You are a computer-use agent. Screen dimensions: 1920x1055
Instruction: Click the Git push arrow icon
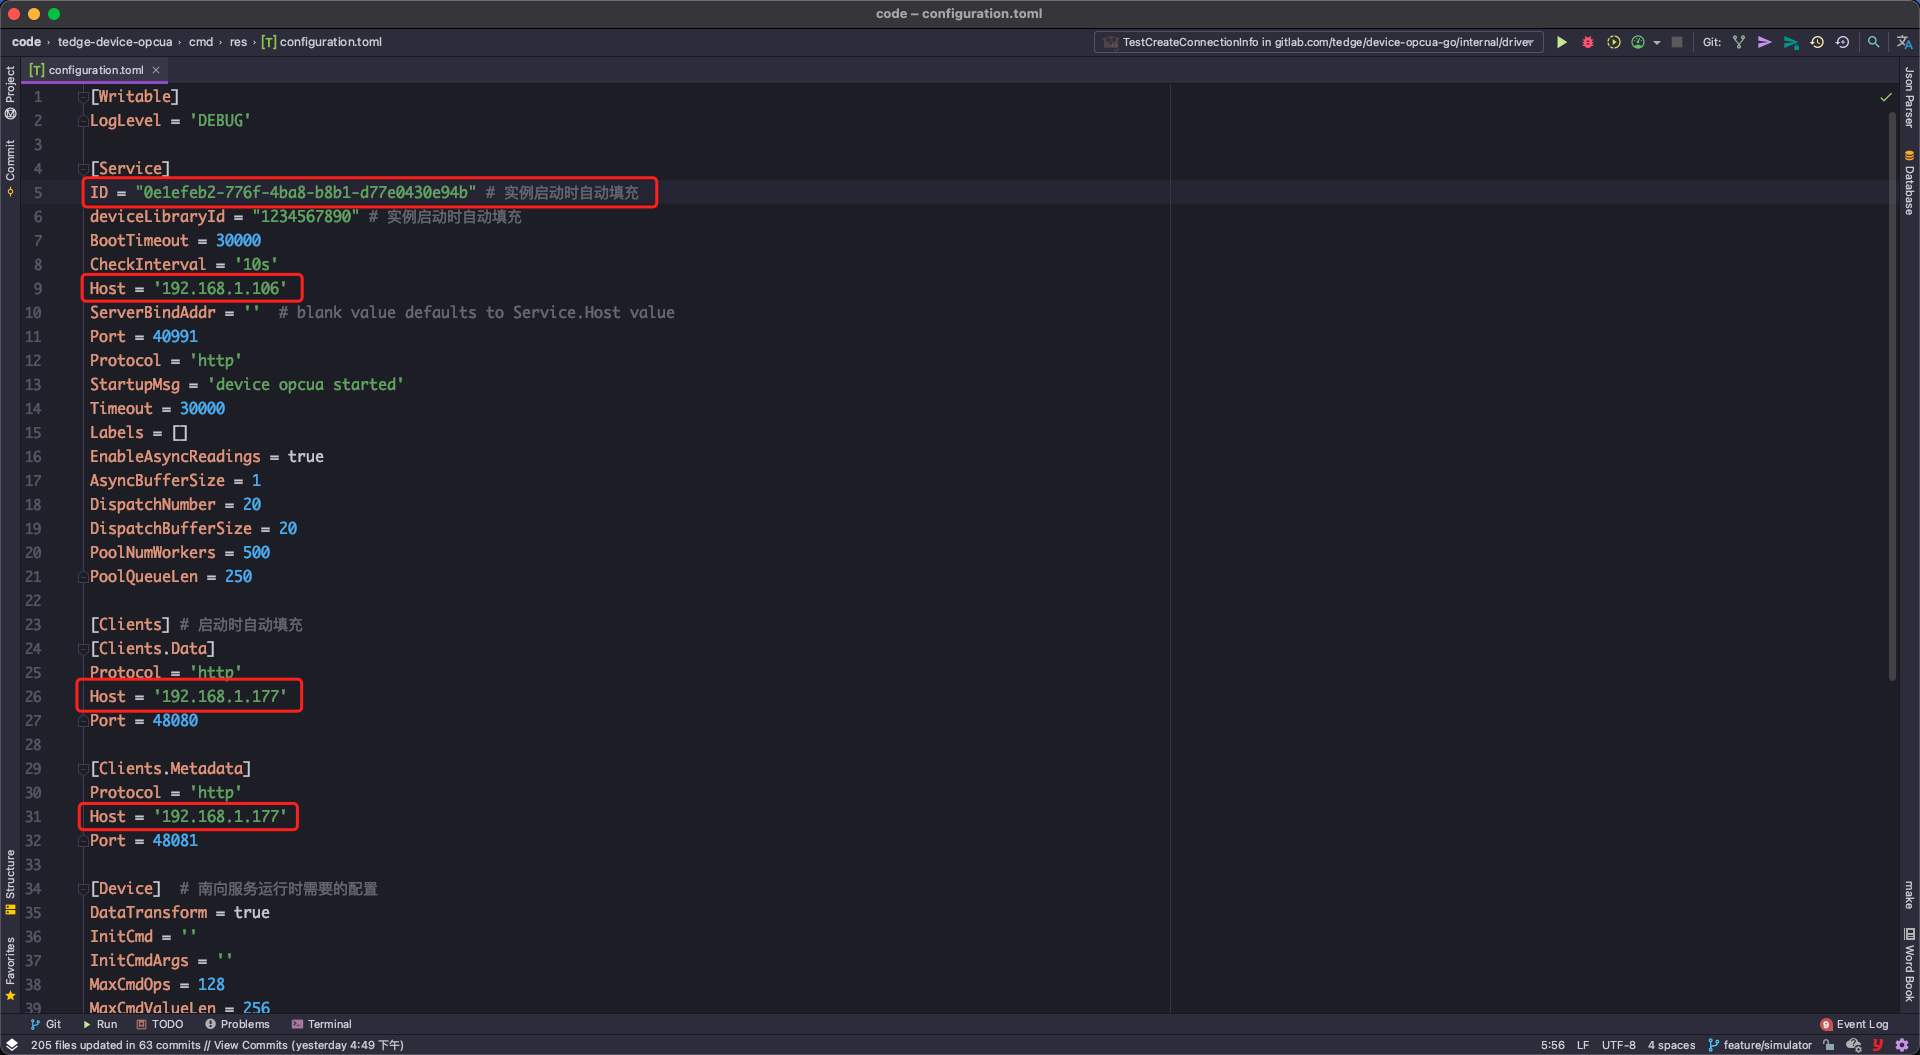(x=1791, y=42)
